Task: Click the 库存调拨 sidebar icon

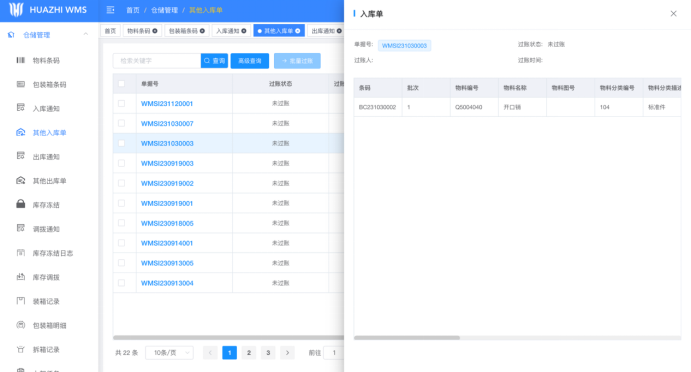Action: [x=21, y=276]
